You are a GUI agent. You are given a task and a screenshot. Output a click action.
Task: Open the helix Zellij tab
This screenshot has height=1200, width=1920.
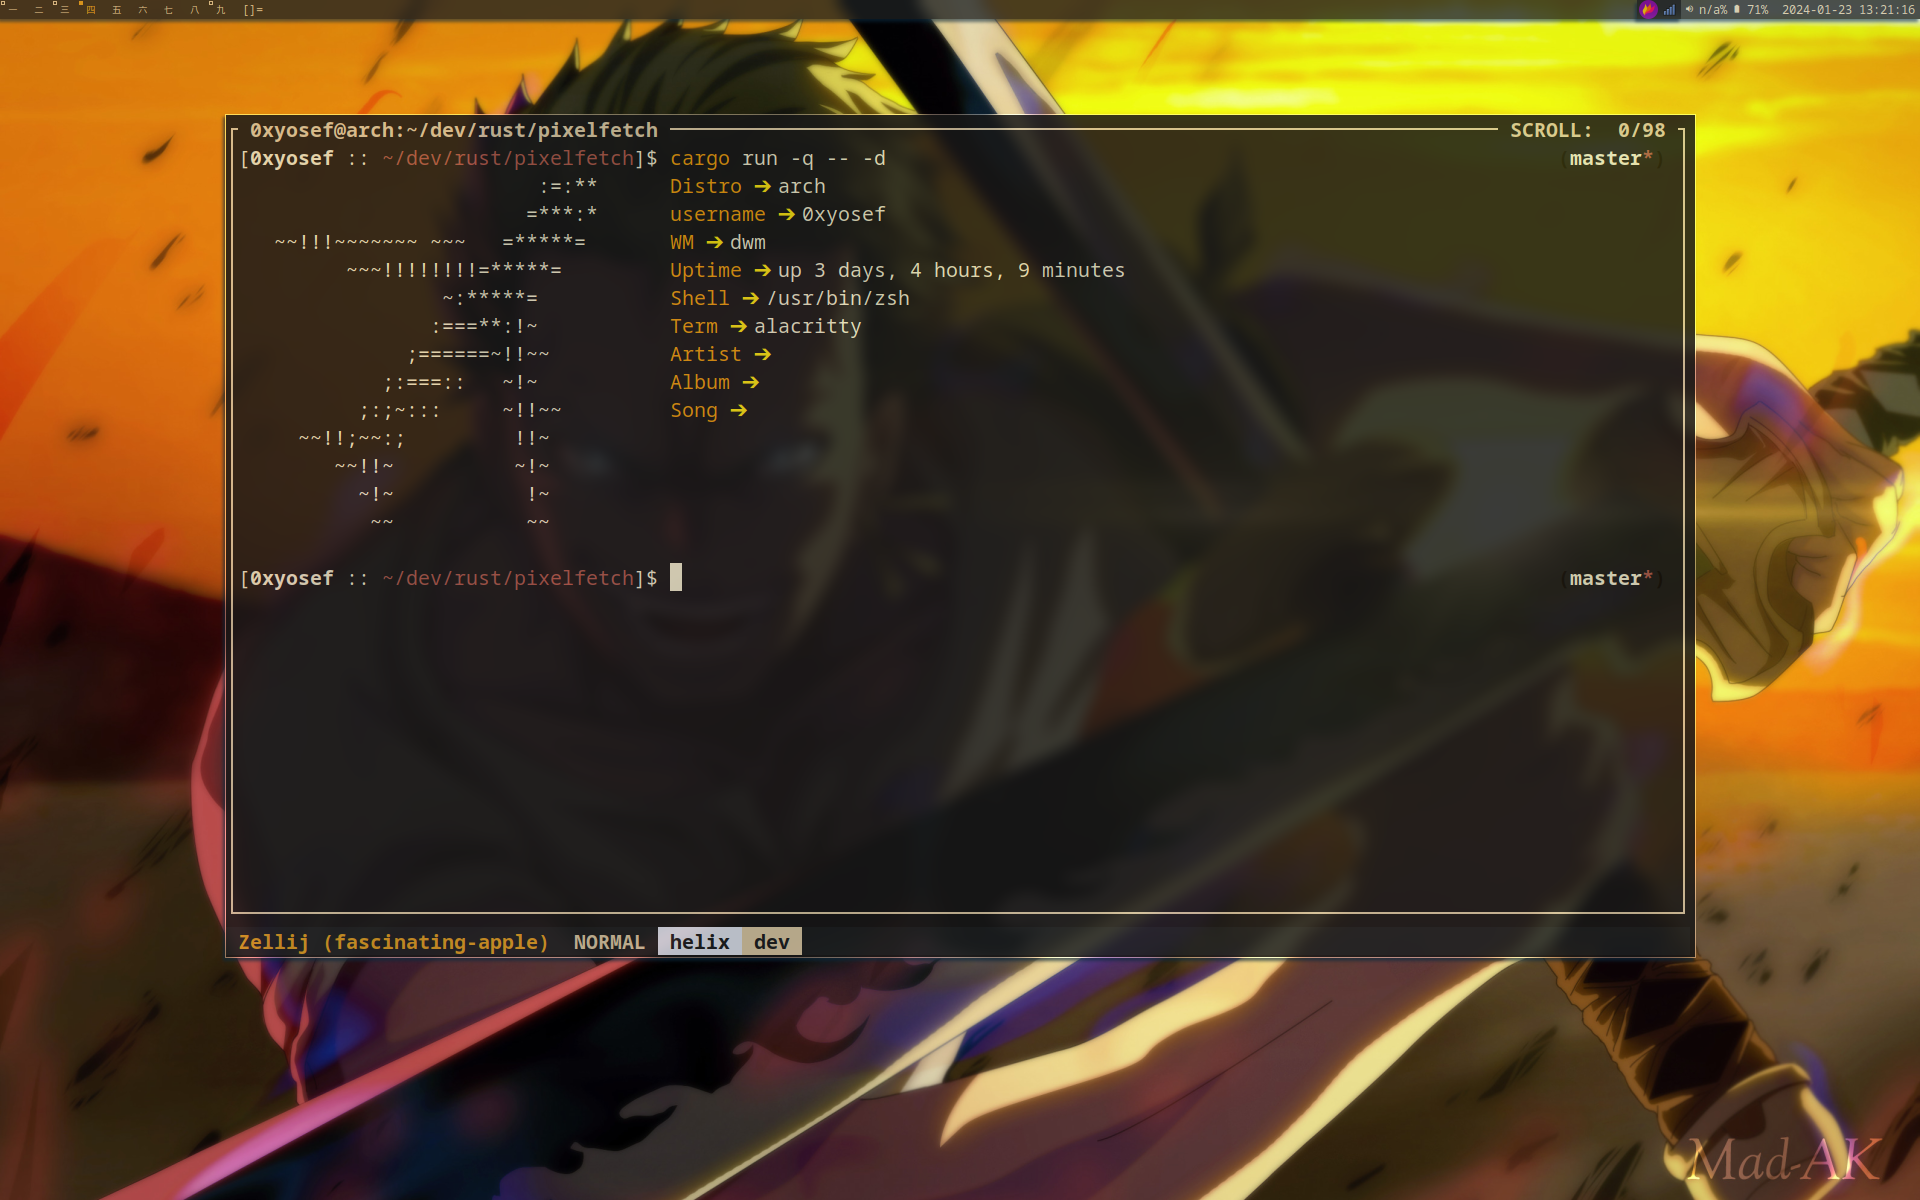(x=699, y=942)
